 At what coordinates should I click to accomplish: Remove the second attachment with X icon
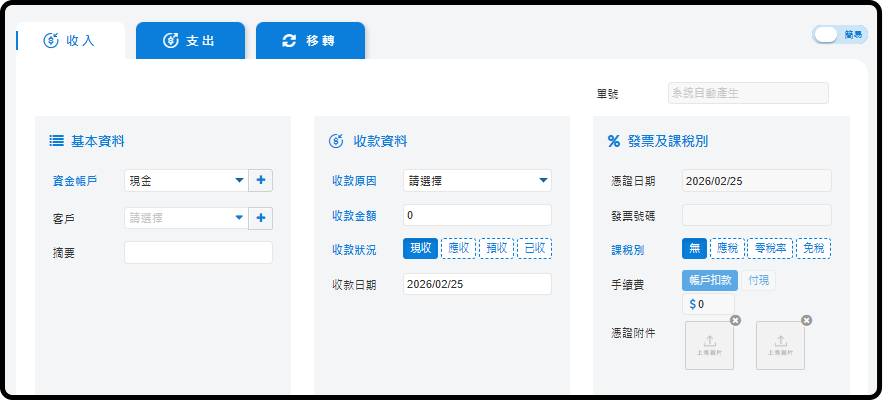[x=806, y=321]
